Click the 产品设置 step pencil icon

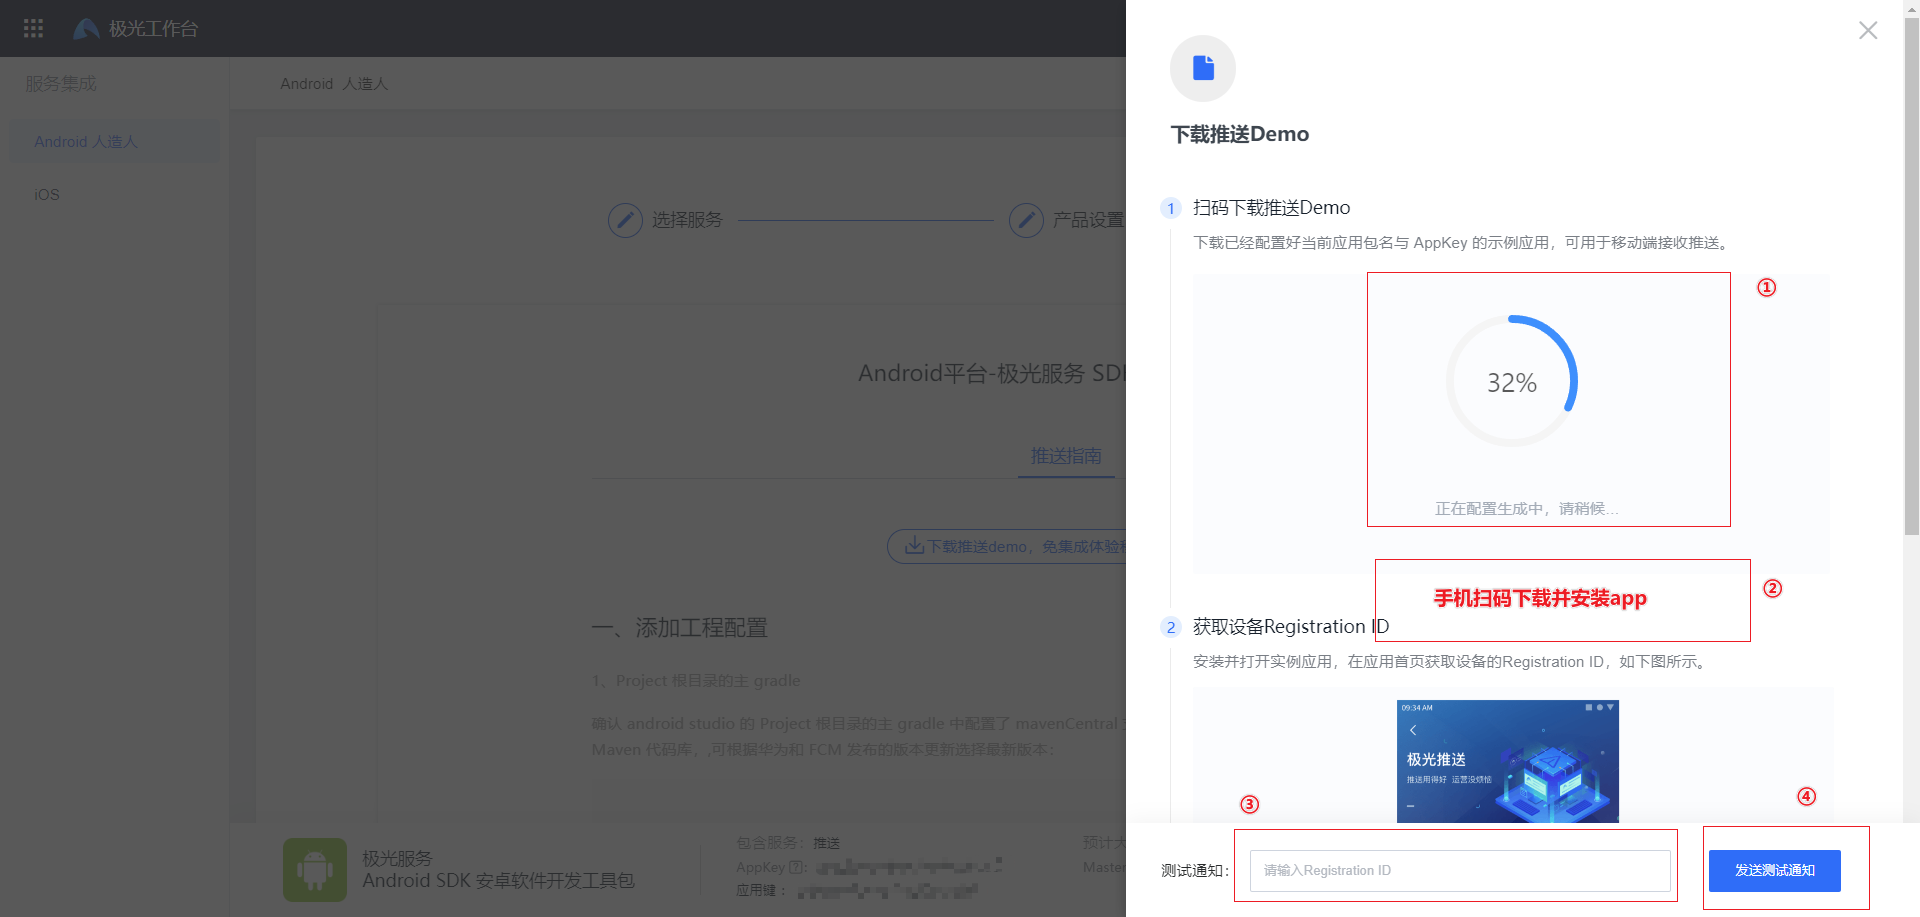tap(1026, 220)
